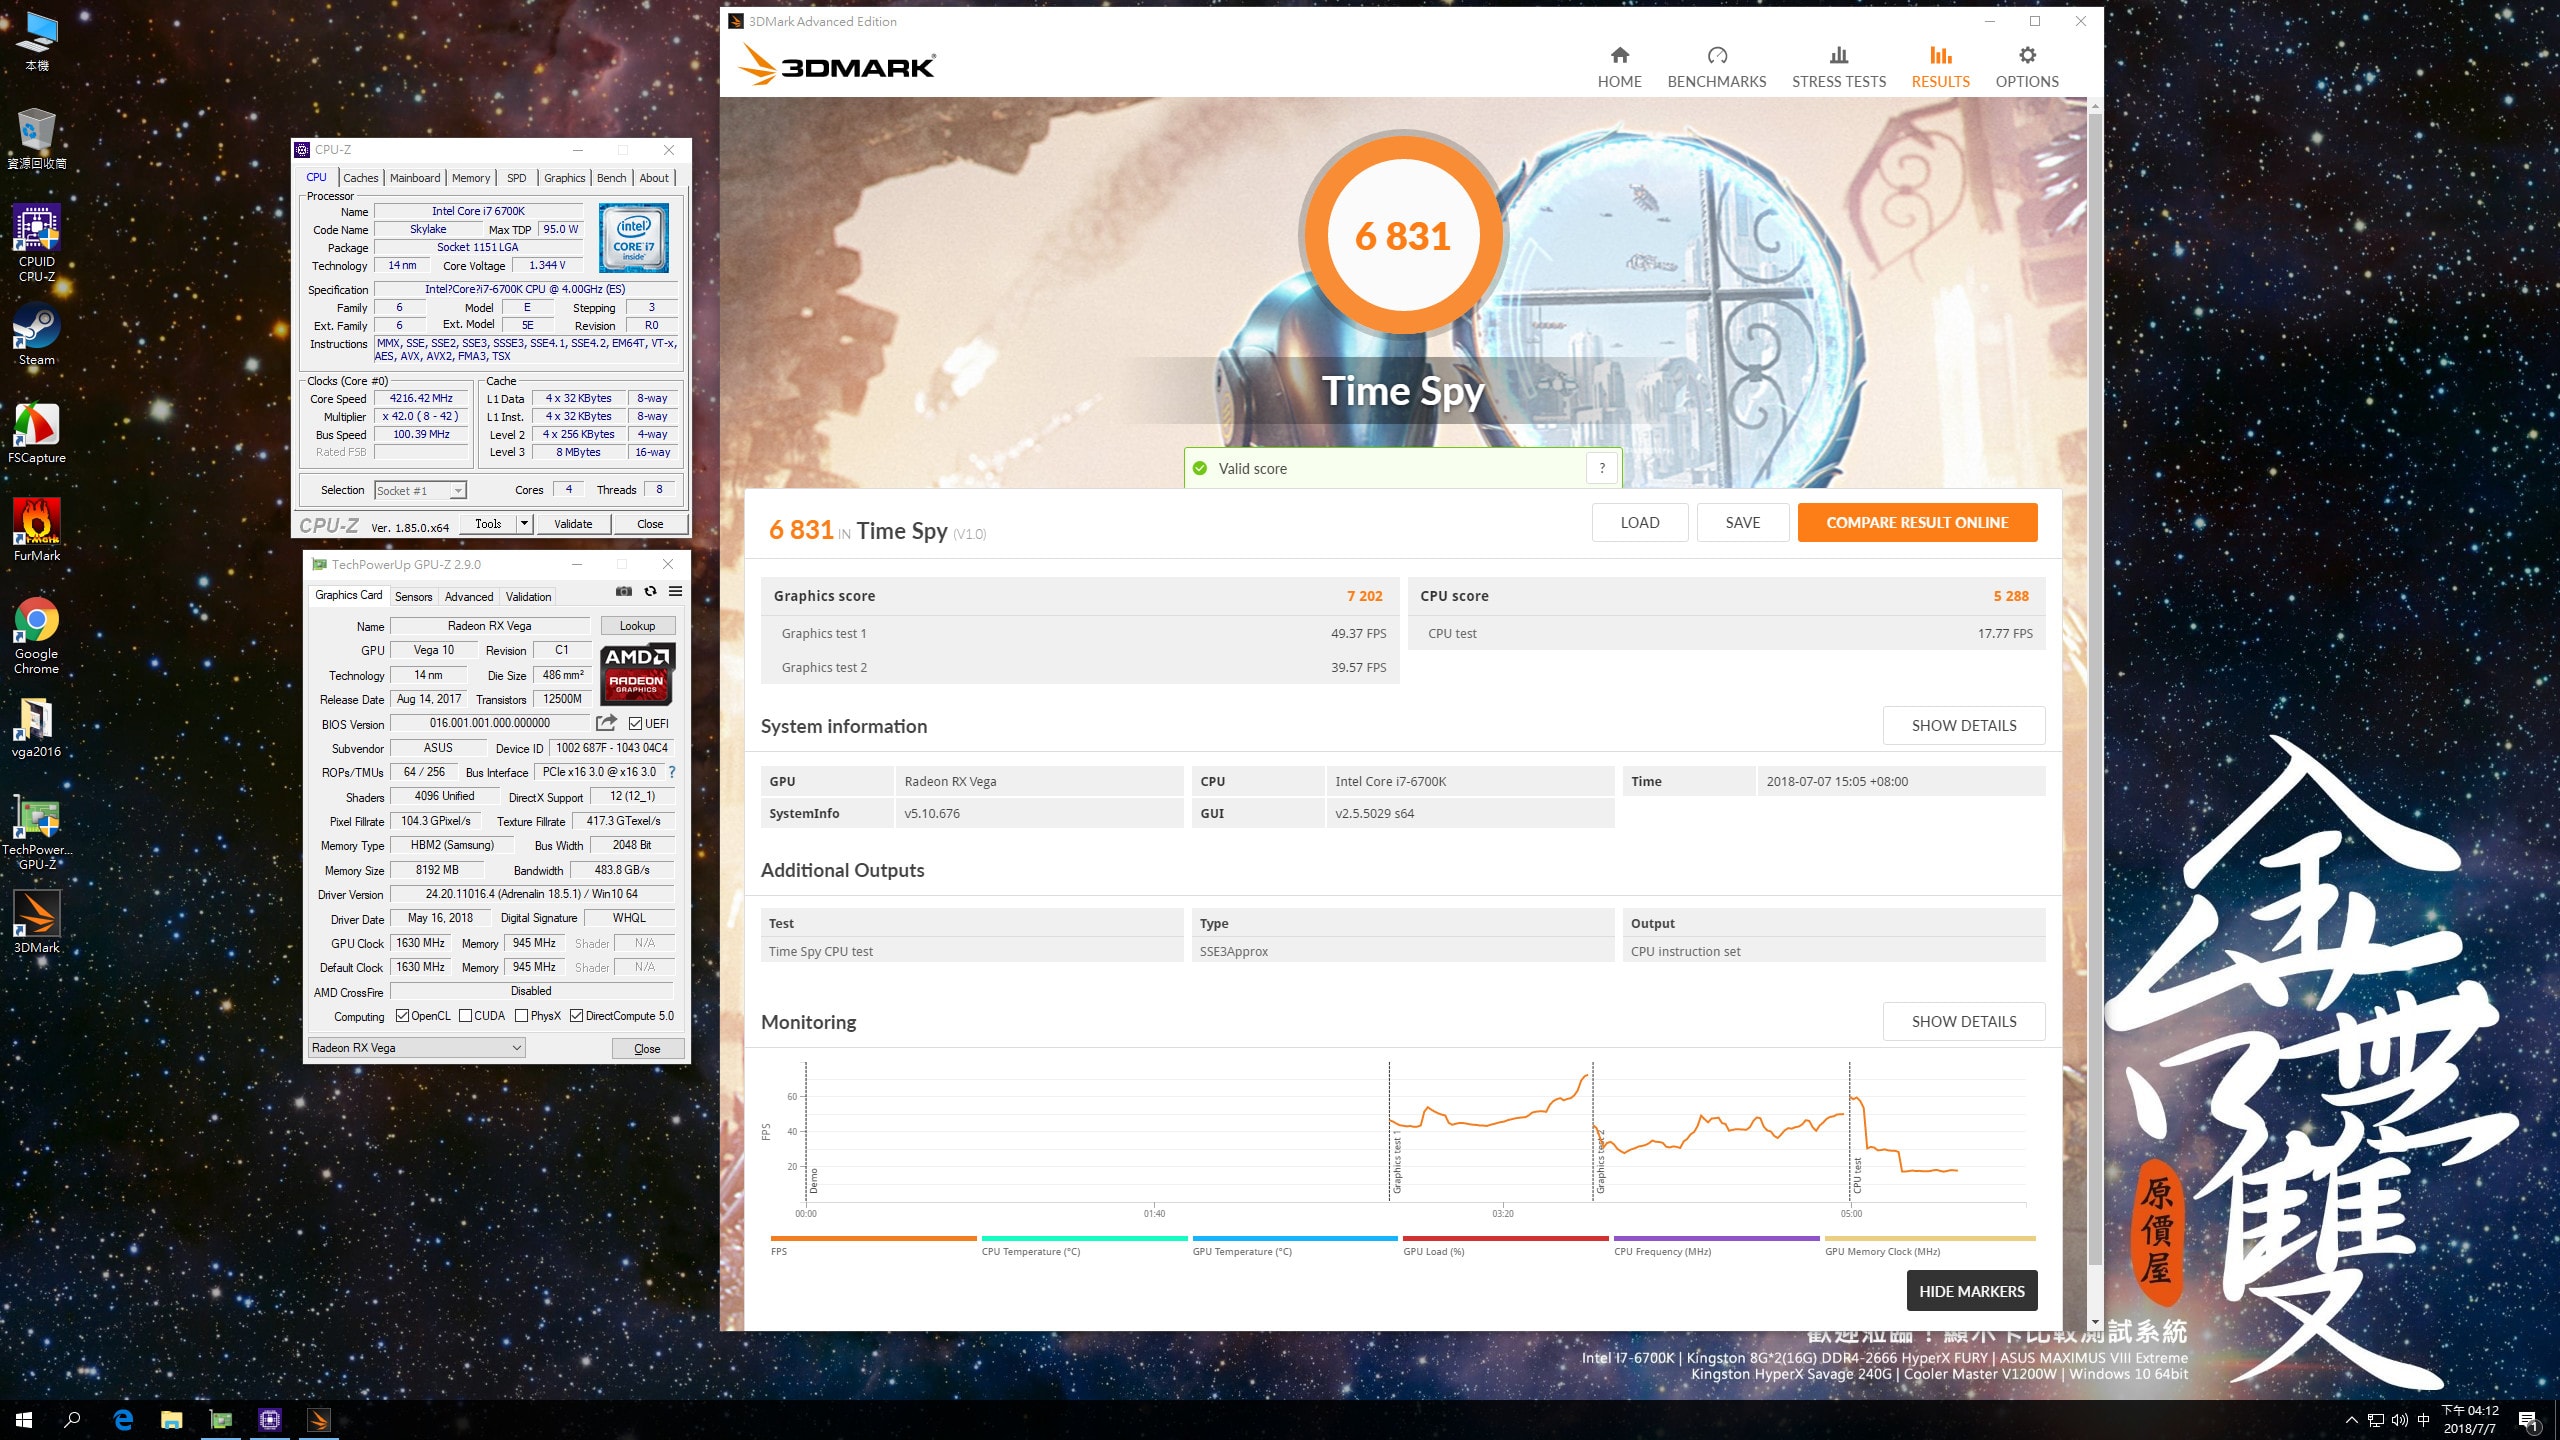Click the BIOS version export share icon
Screen dimensions: 2560x1440
coord(606,722)
